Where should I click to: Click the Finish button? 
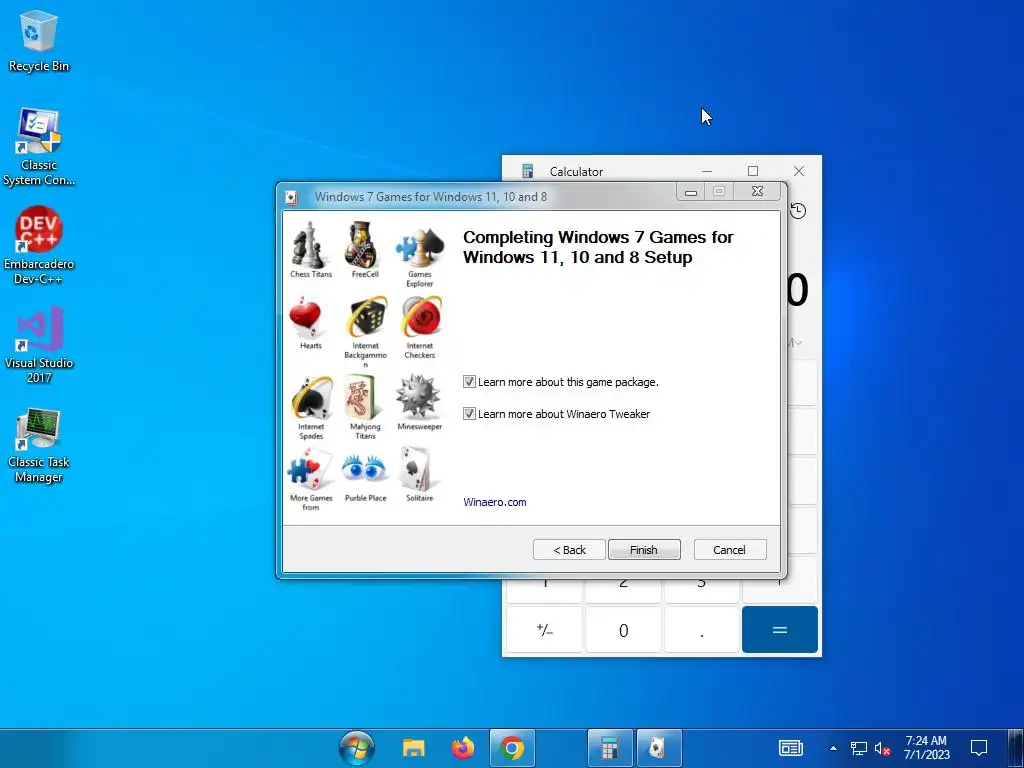coord(644,550)
